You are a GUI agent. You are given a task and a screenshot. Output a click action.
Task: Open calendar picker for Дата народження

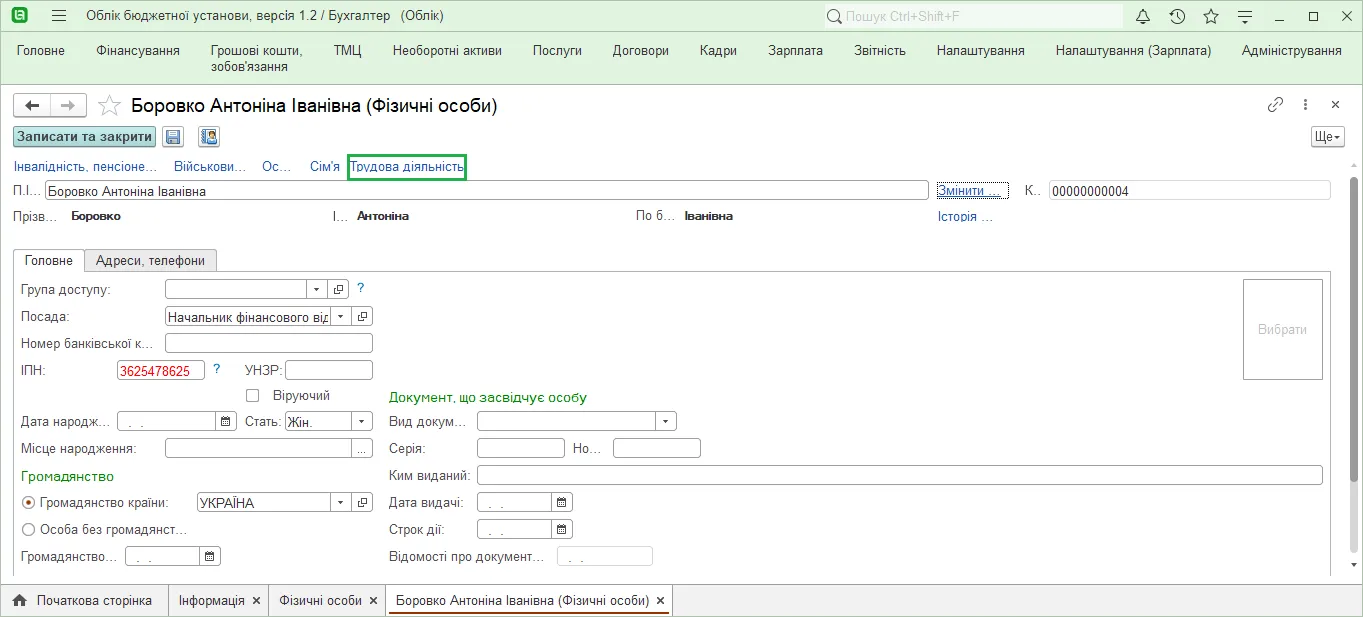click(225, 422)
